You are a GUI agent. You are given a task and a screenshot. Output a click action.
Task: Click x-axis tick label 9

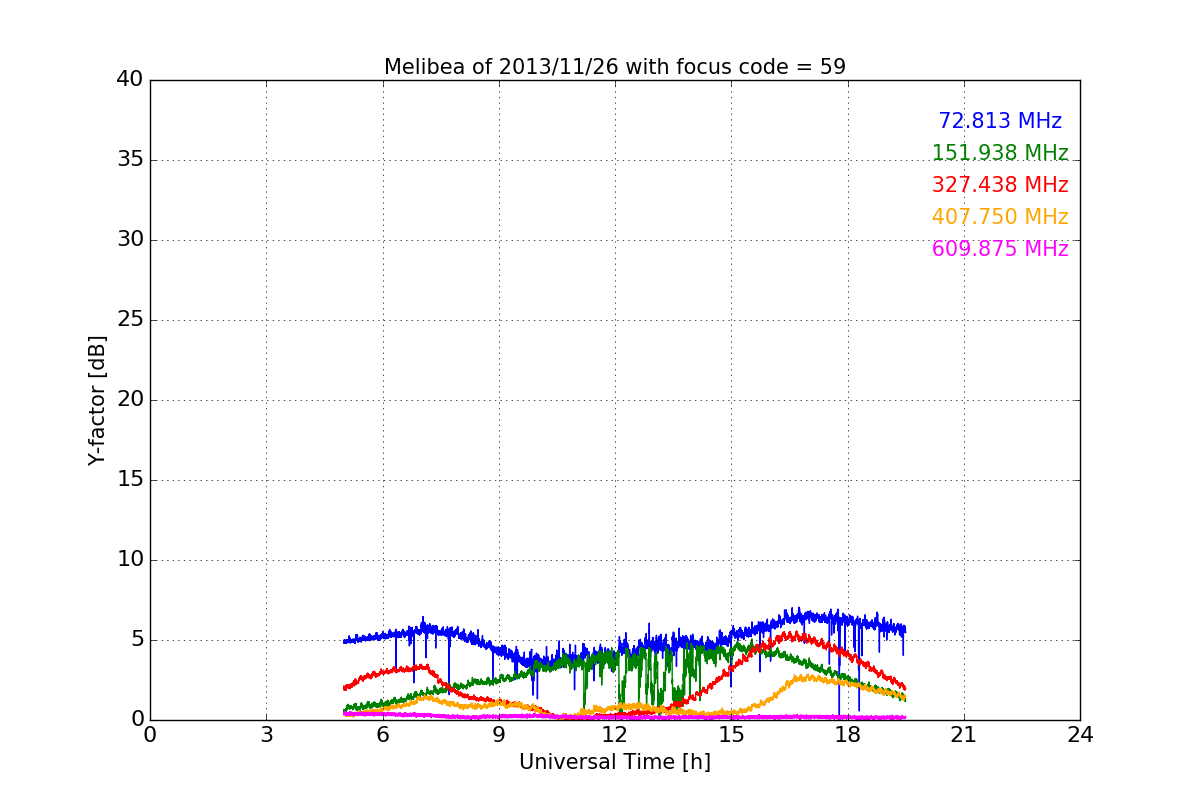(499, 735)
